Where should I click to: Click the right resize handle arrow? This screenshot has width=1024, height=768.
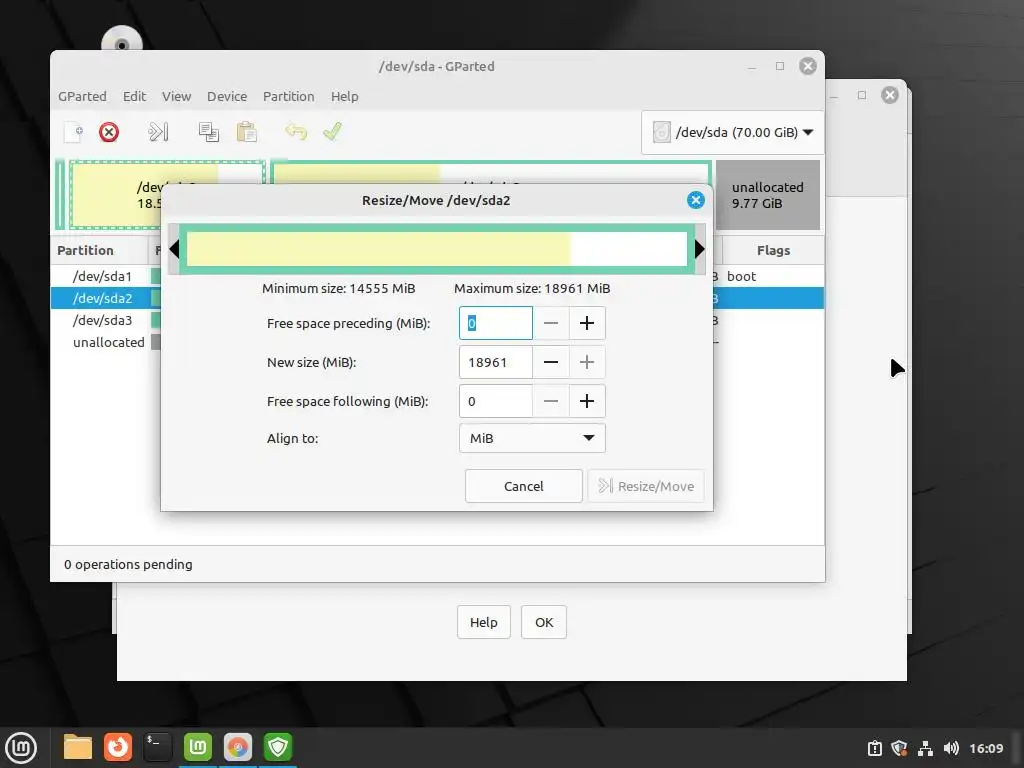tap(700, 249)
